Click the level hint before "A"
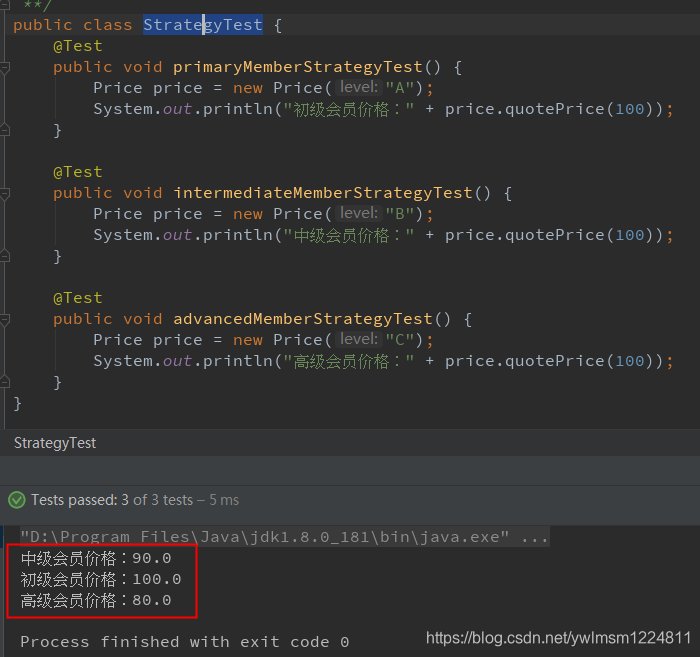 [359, 87]
